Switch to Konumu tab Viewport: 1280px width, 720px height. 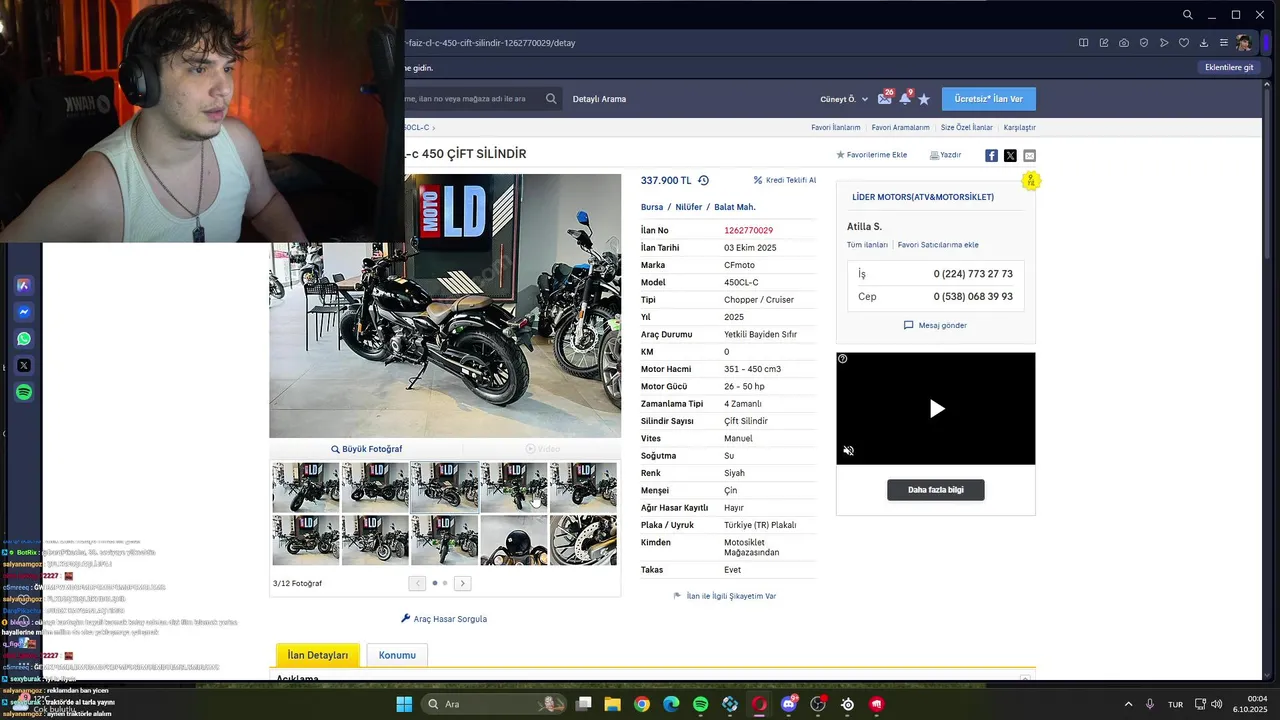[397, 655]
